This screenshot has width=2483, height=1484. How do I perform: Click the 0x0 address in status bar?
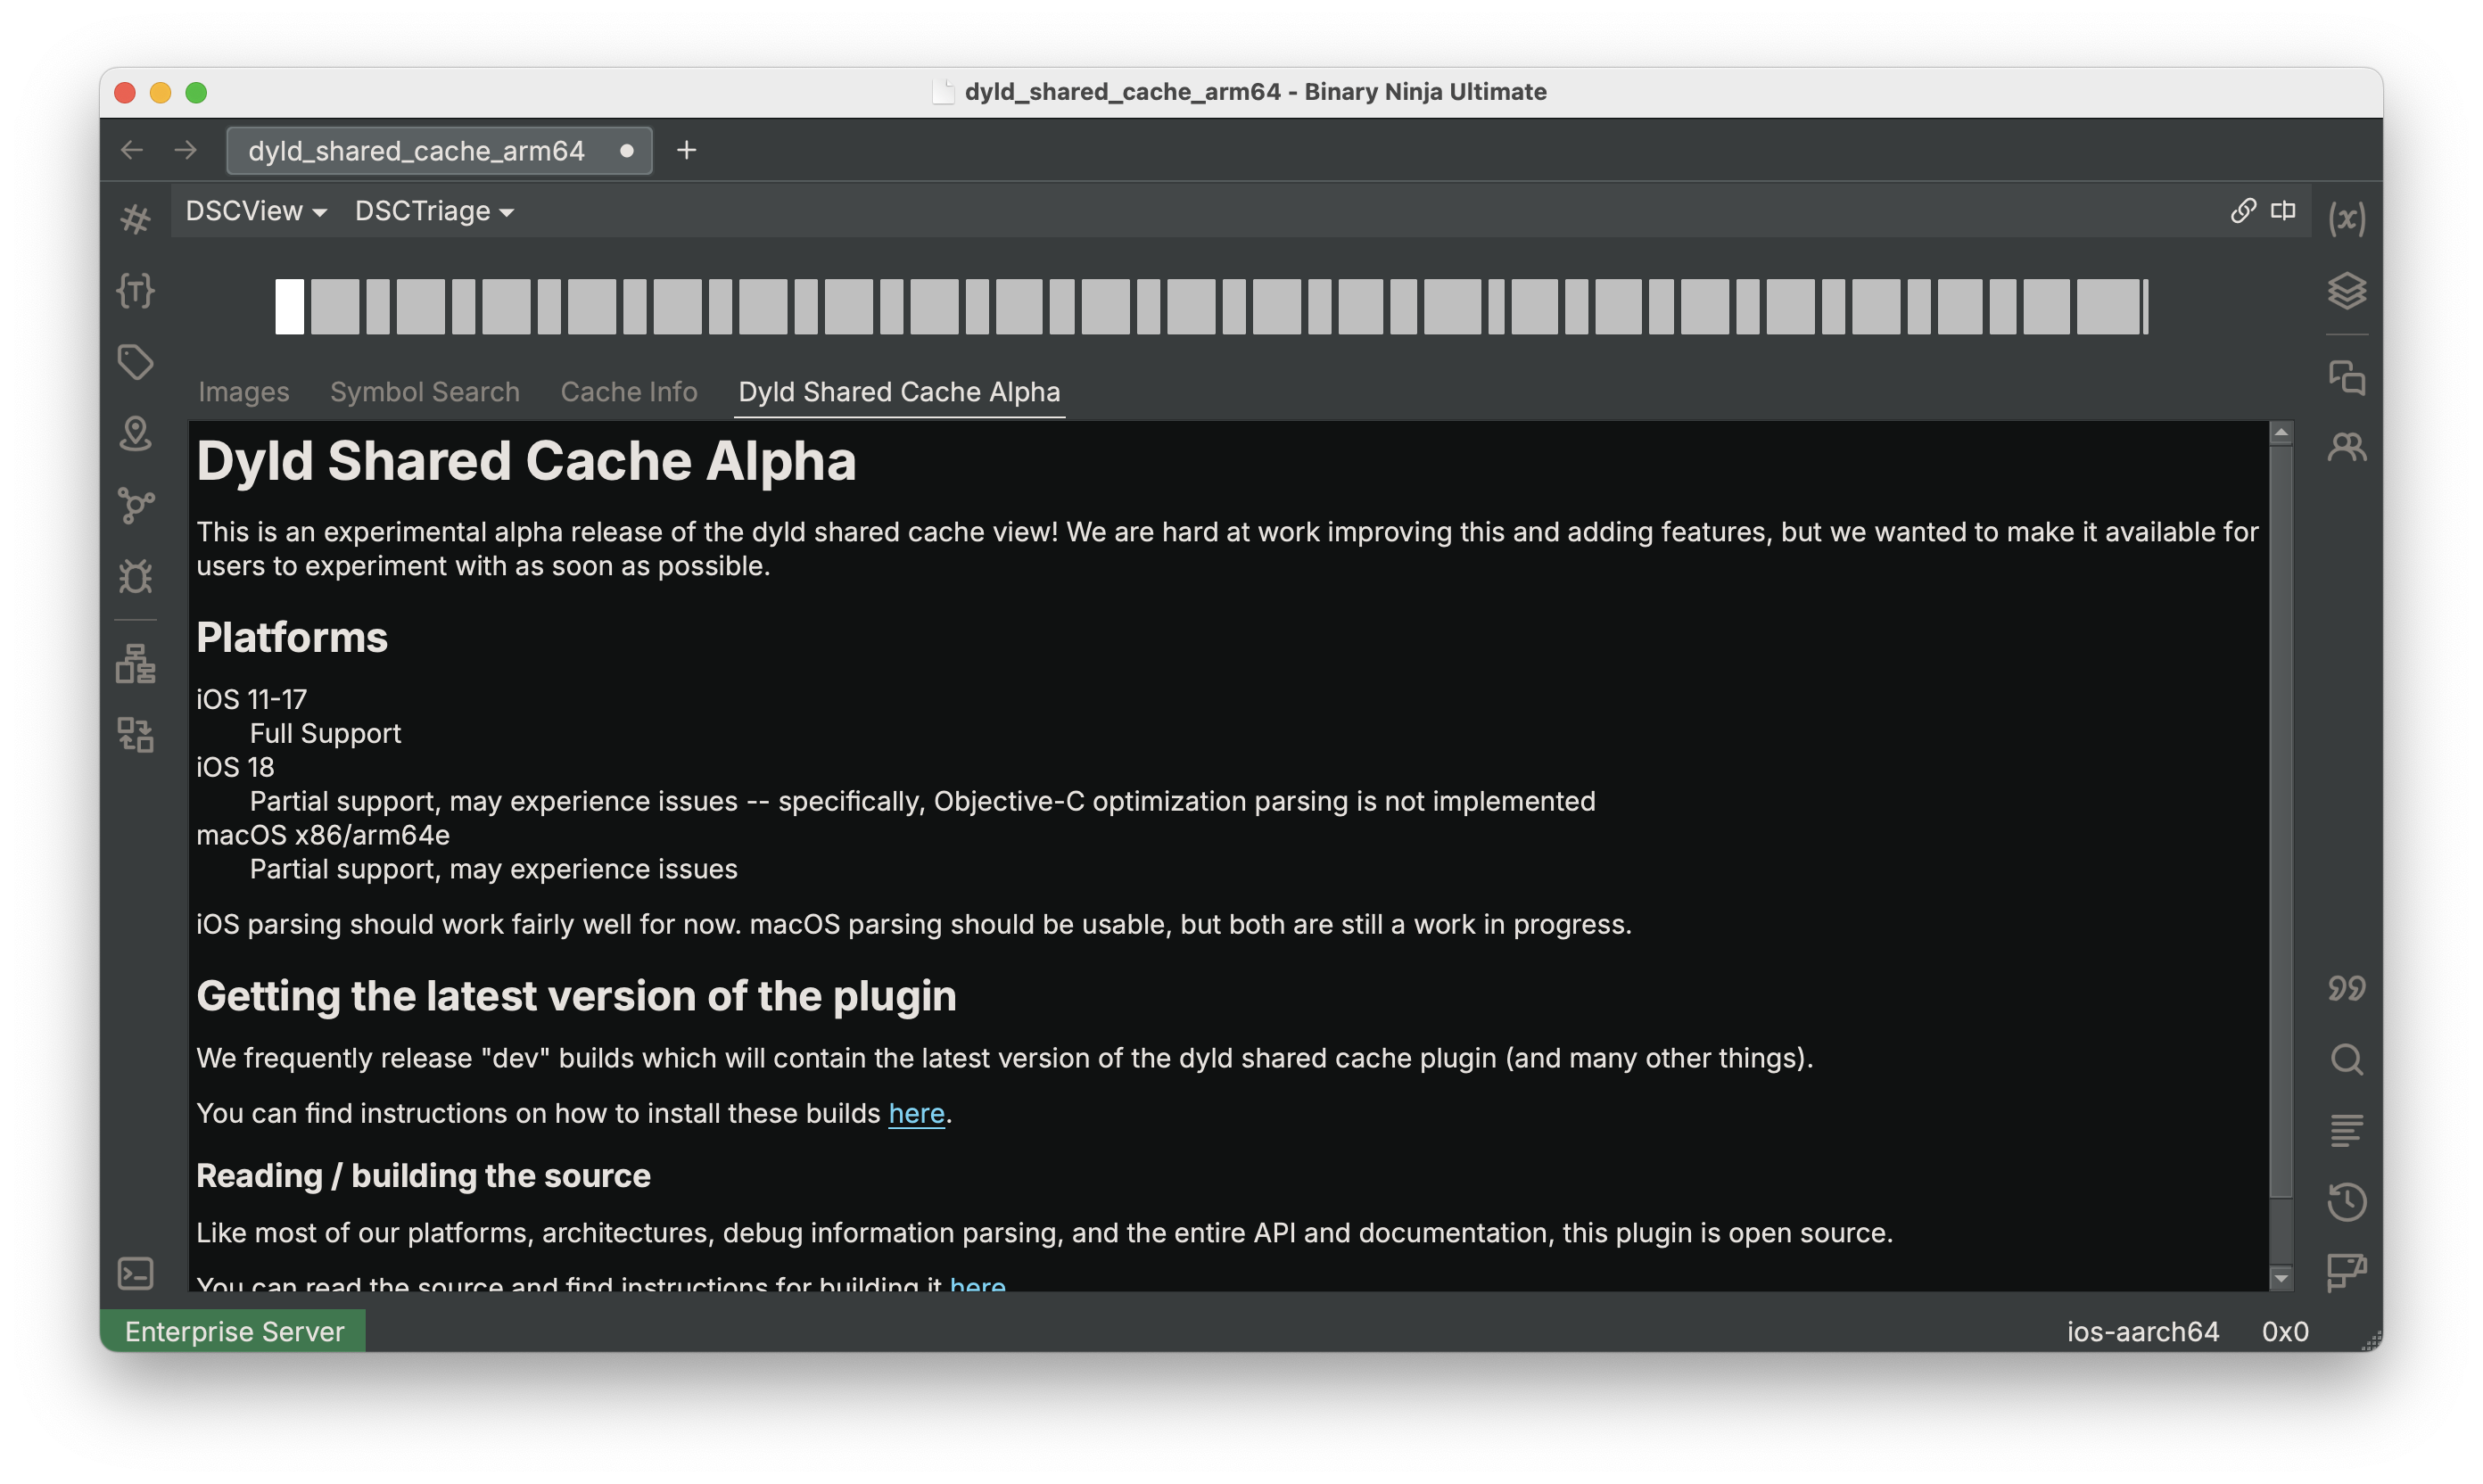point(2285,1331)
